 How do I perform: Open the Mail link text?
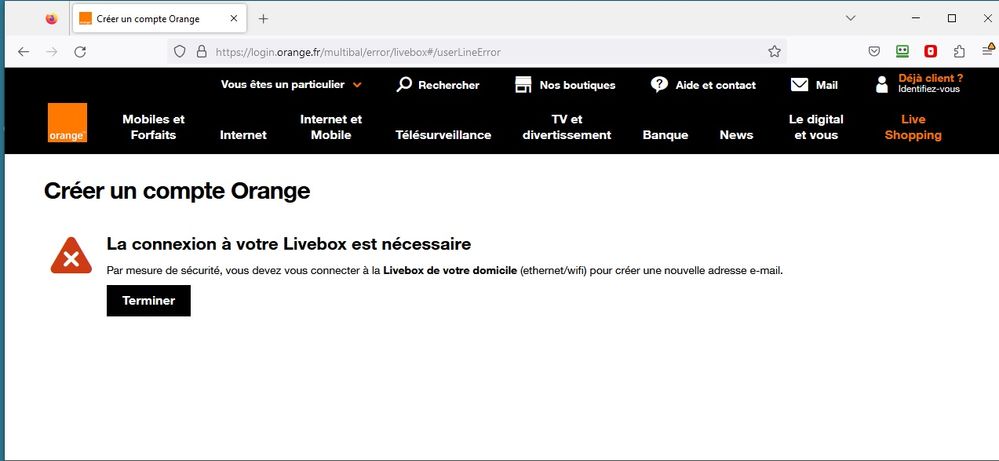click(827, 85)
